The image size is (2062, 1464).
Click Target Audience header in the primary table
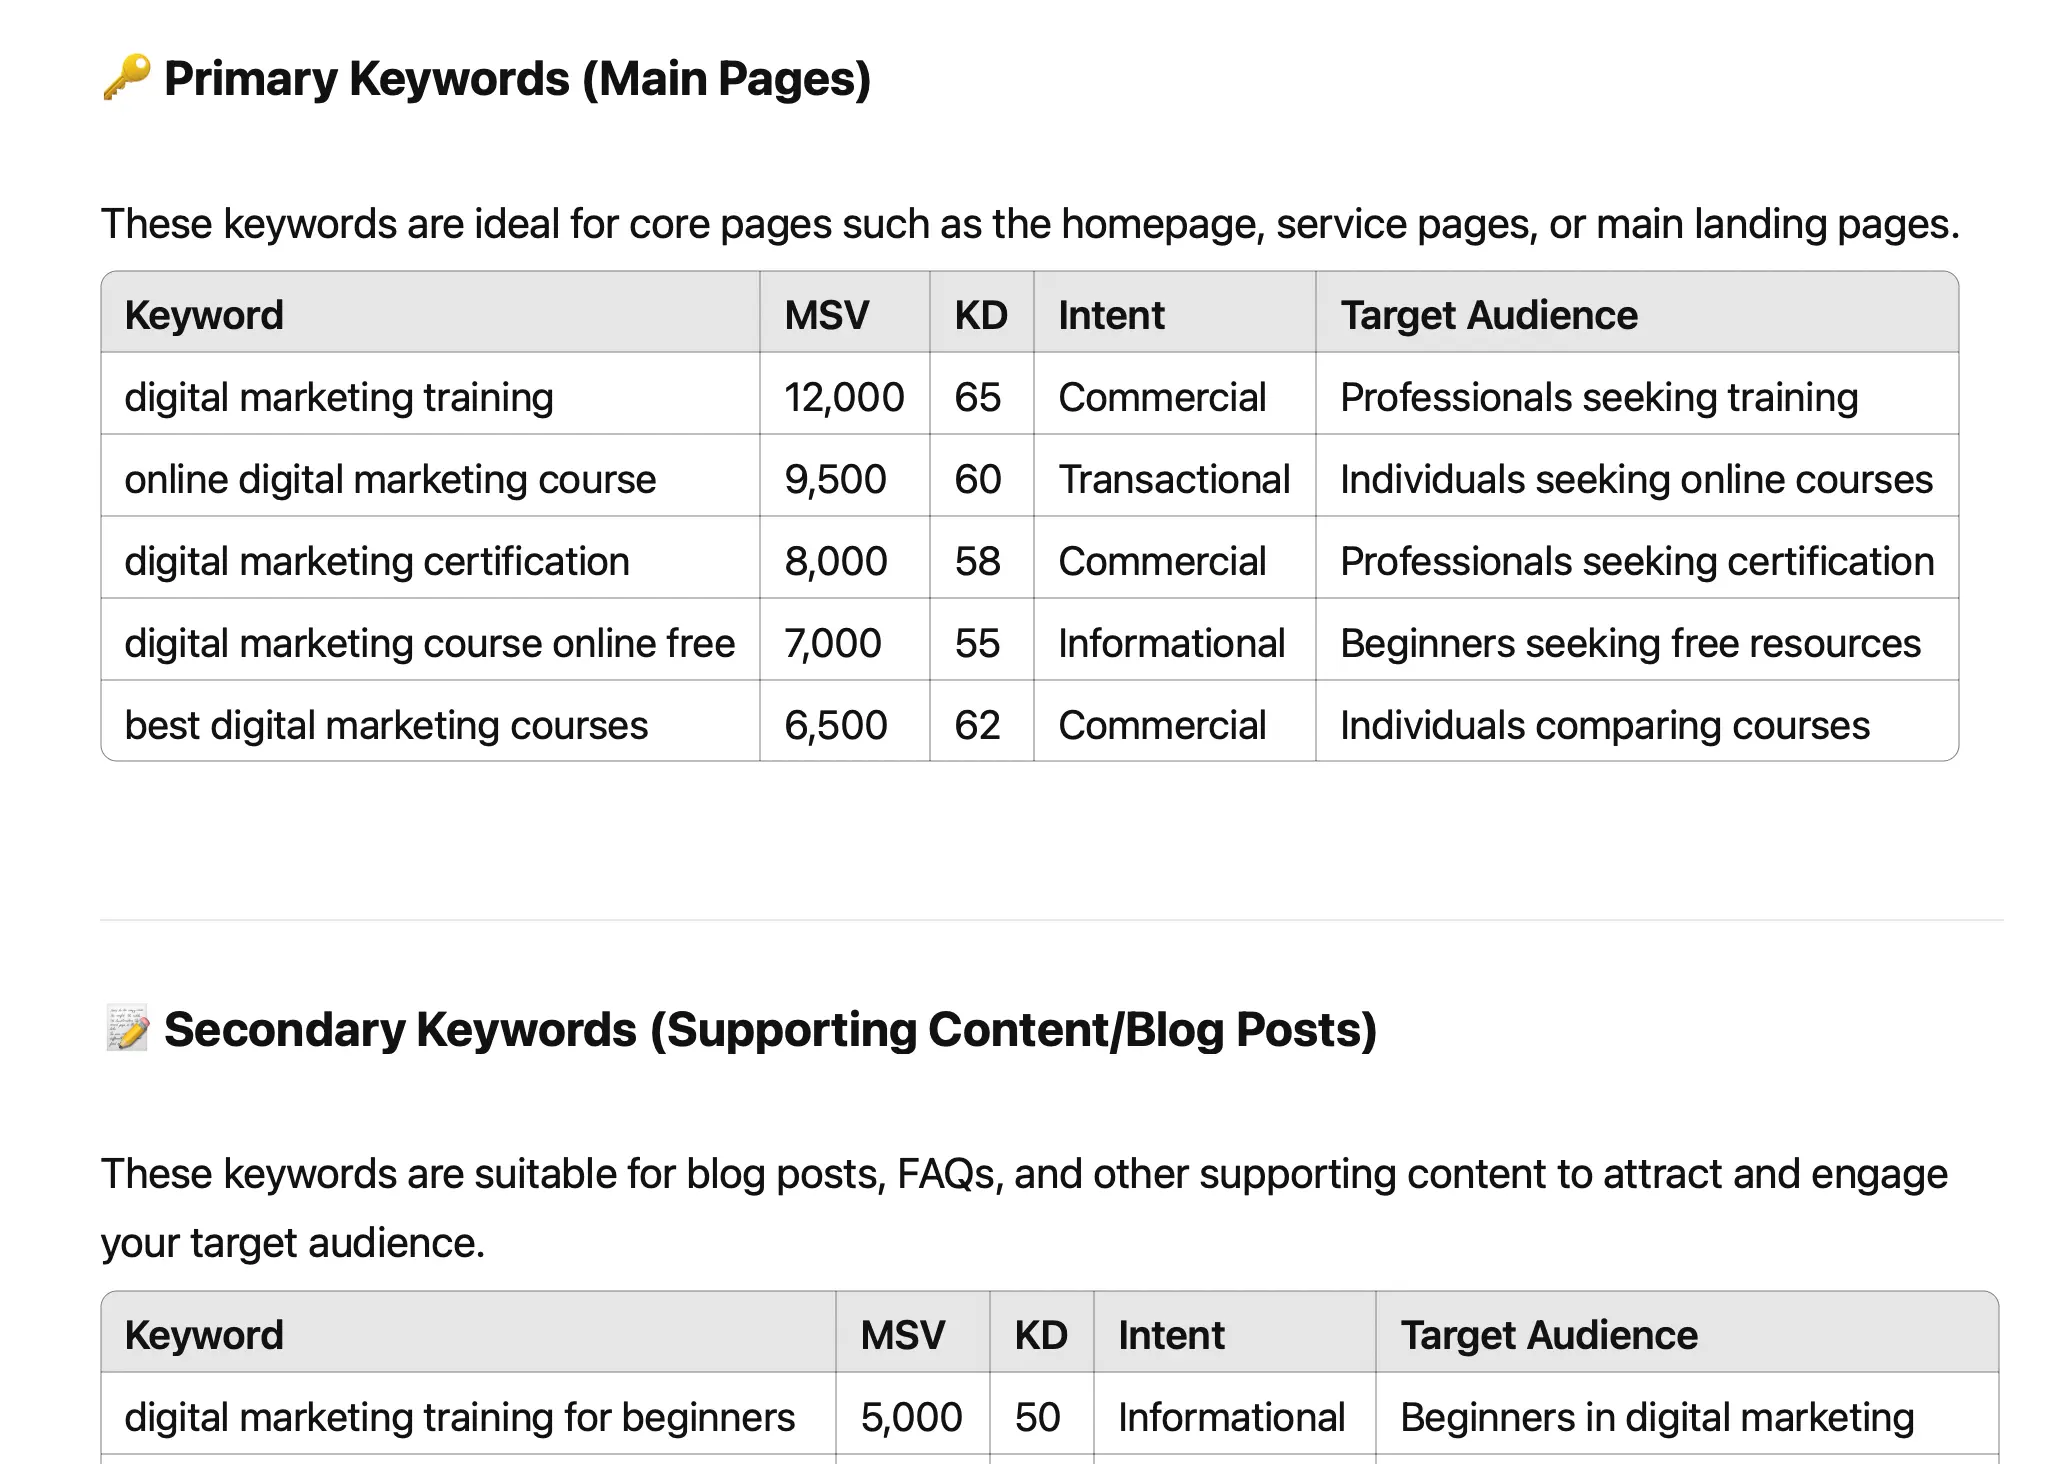click(x=1488, y=316)
